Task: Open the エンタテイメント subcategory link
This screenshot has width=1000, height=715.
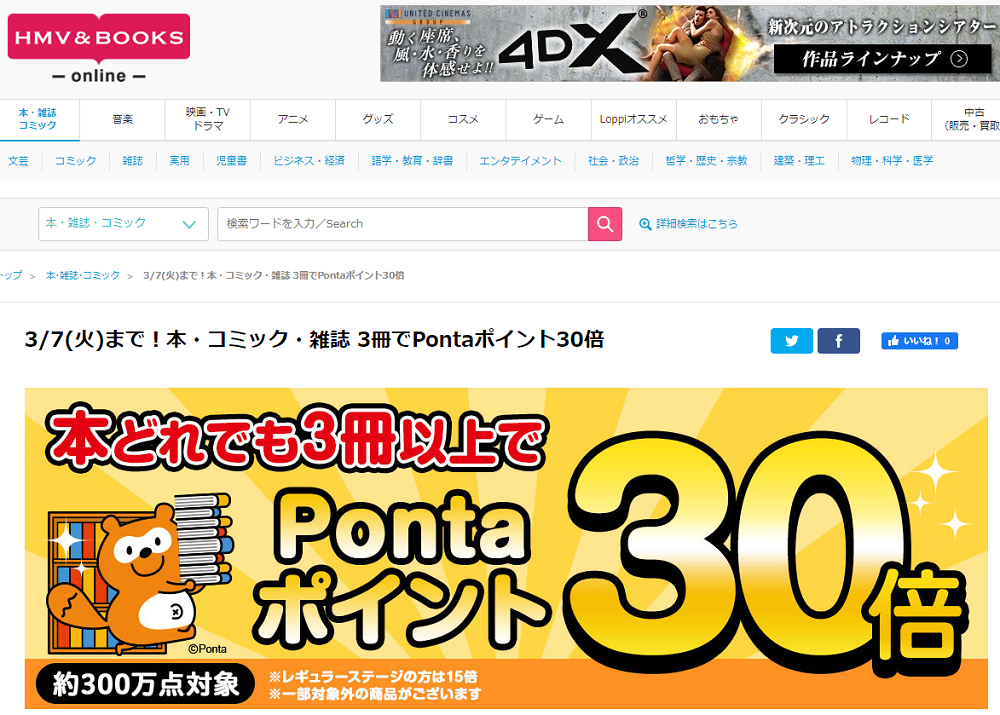Action: click(520, 161)
